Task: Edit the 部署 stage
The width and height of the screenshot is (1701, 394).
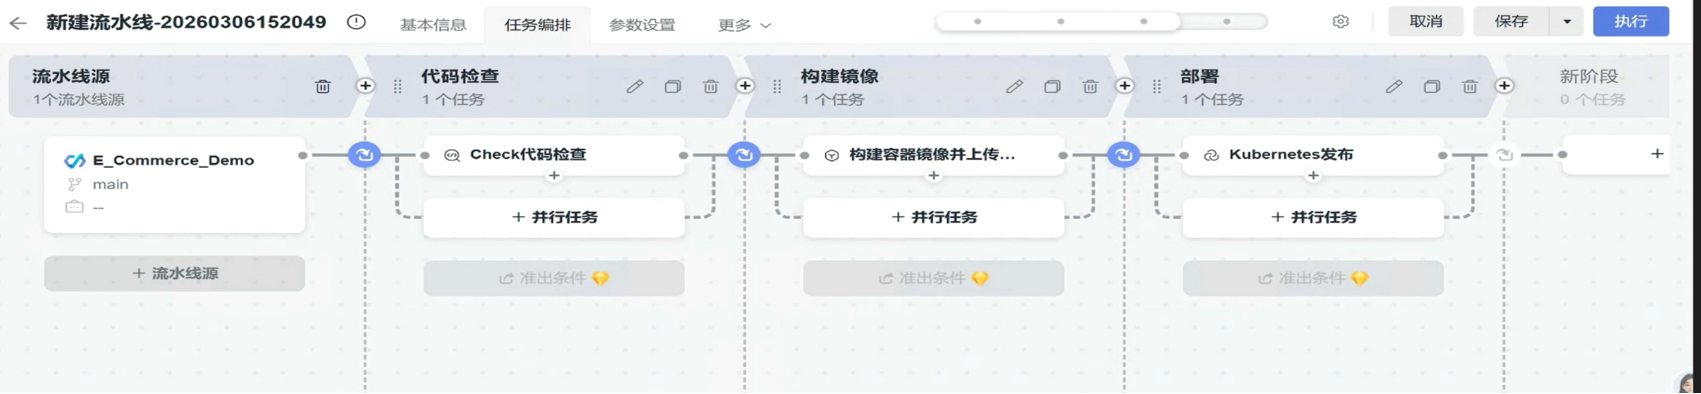Action: tap(1394, 87)
